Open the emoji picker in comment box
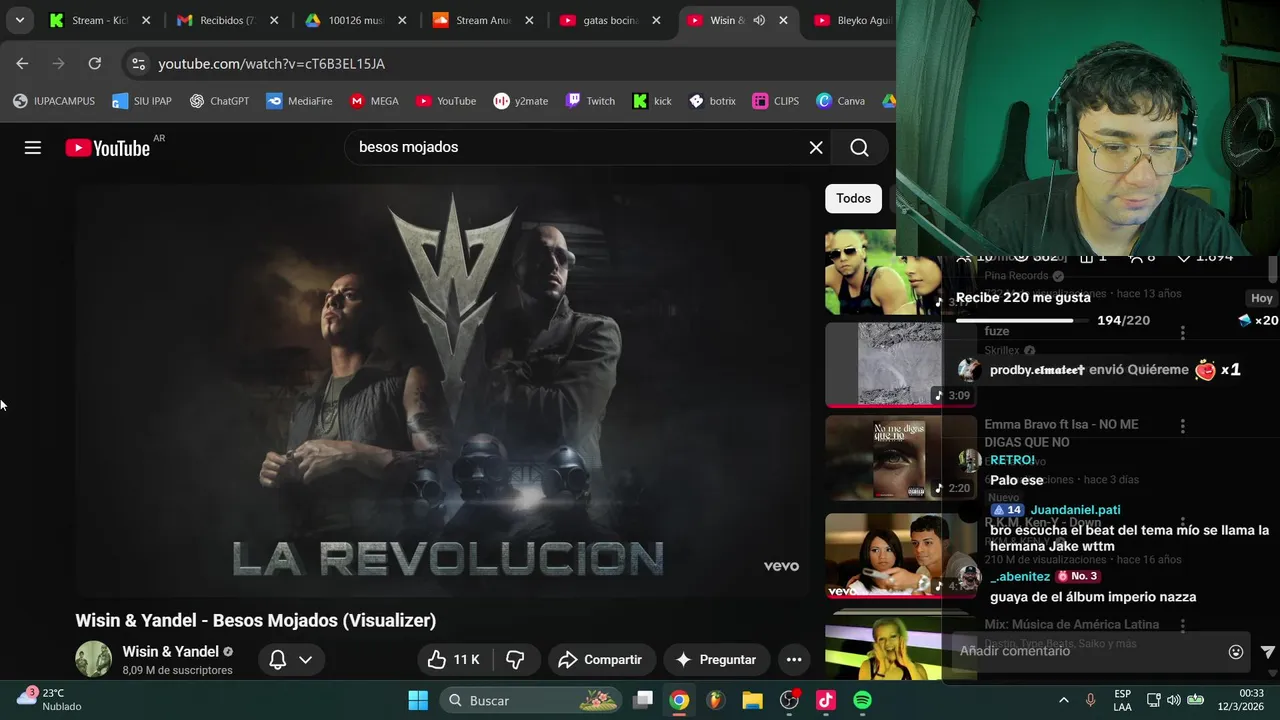The image size is (1280, 720). pos(1236,651)
